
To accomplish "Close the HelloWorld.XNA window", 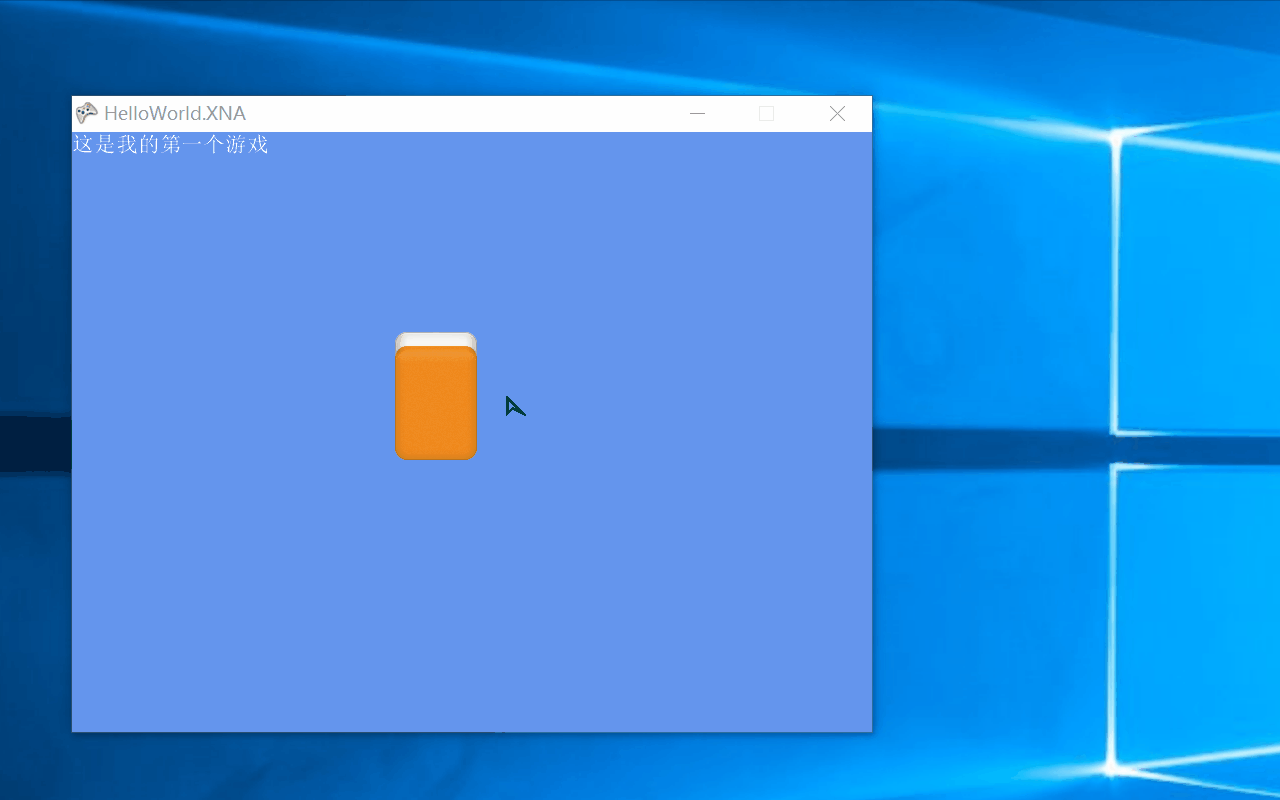I will [x=837, y=114].
